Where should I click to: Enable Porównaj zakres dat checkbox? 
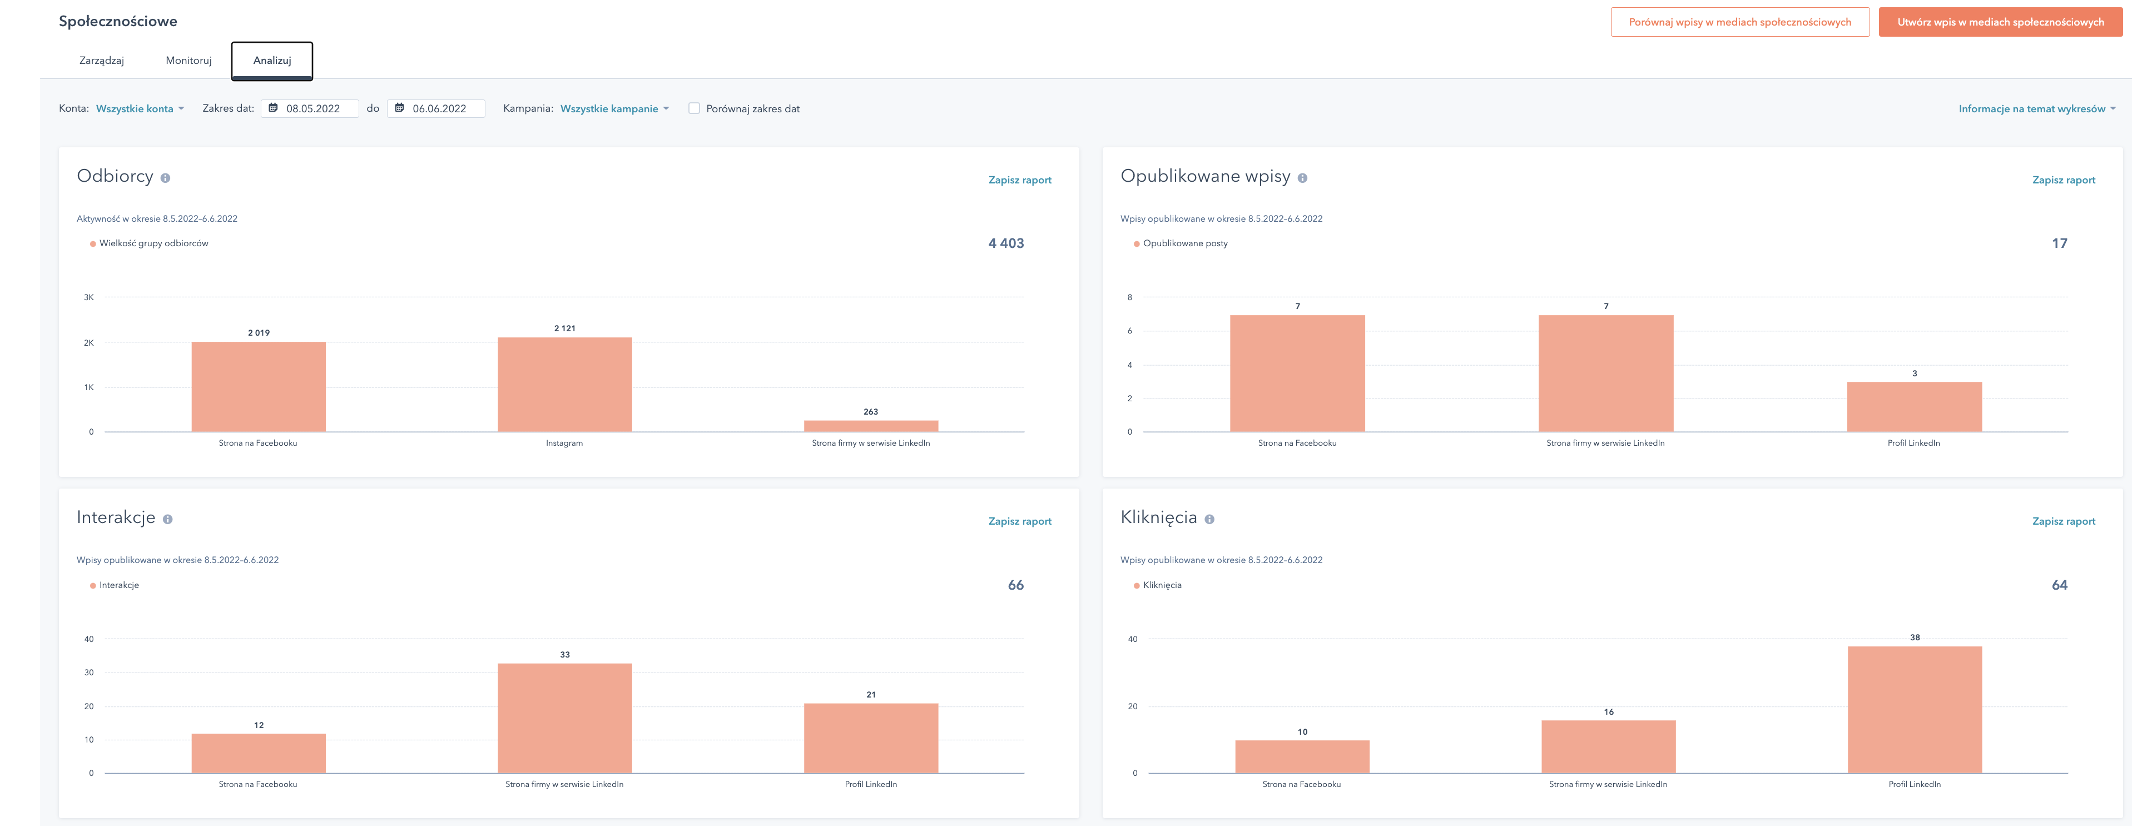(694, 108)
